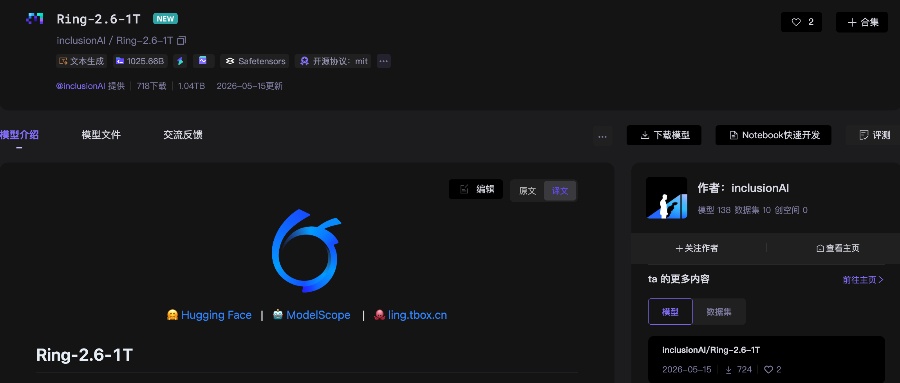900x383 pixels.
Task: Follow the author with 关注作者
Action: pyautogui.click(x=697, y=248)
